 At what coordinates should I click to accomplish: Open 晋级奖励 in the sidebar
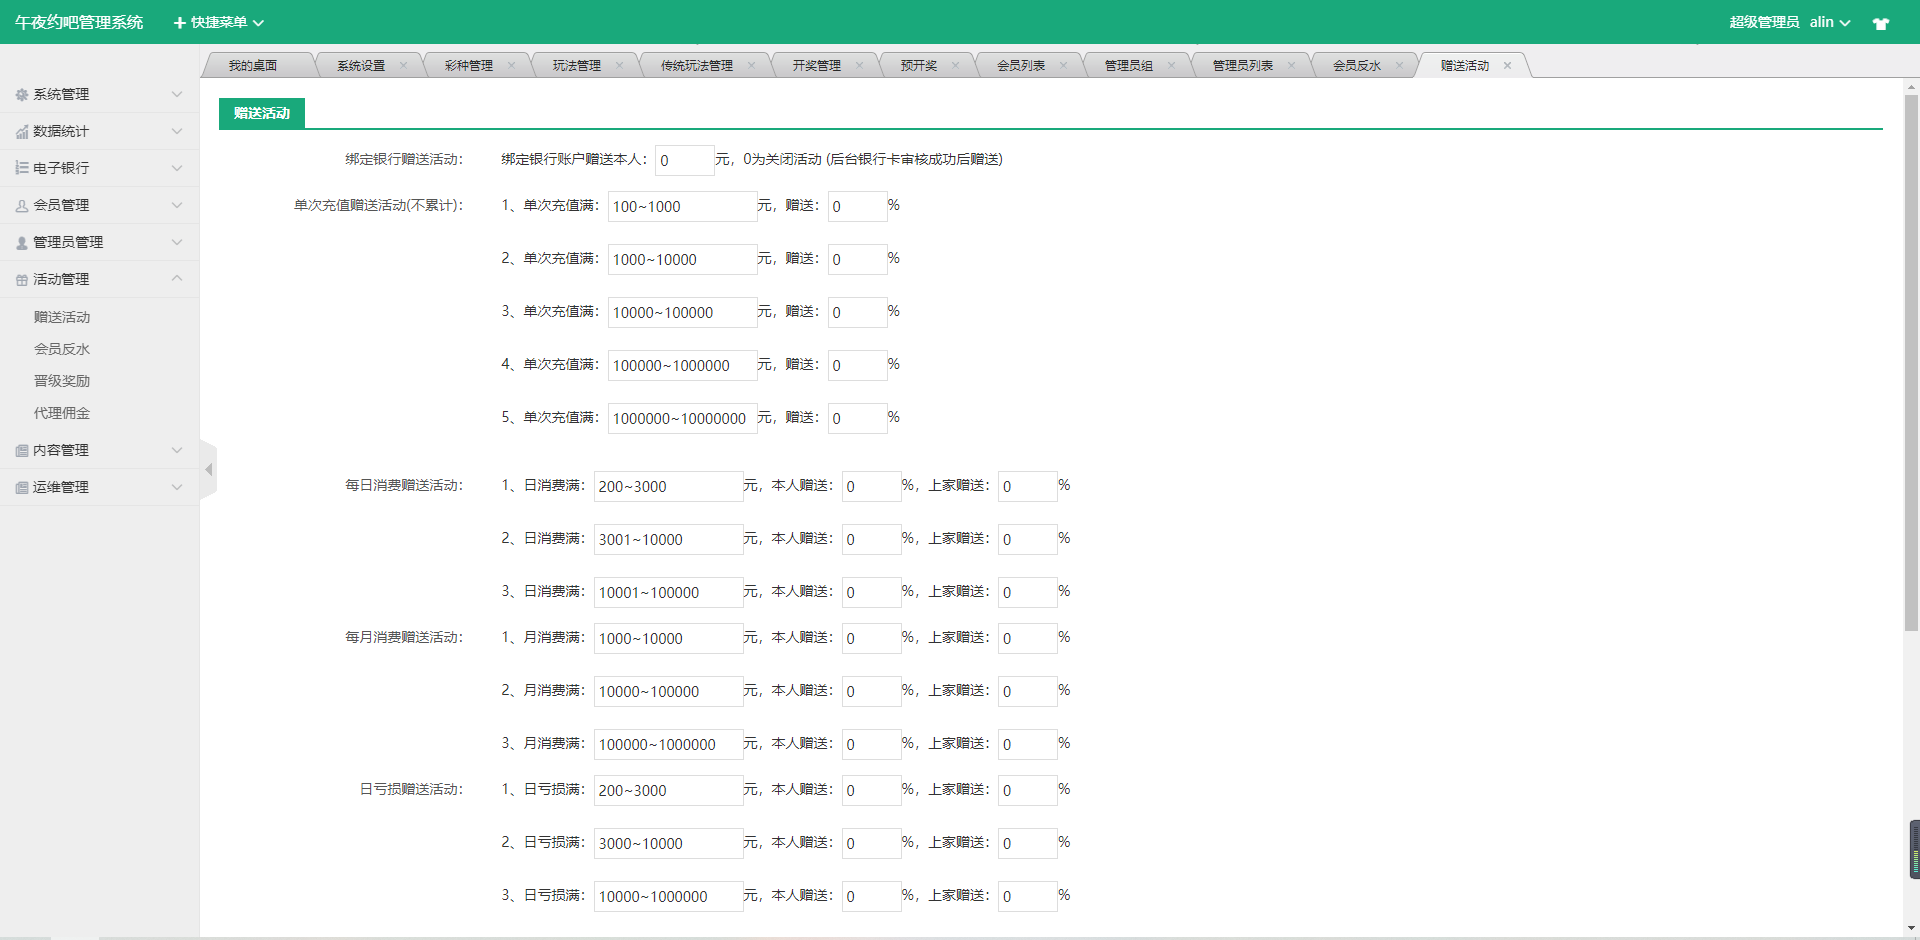tap(62, 381)
